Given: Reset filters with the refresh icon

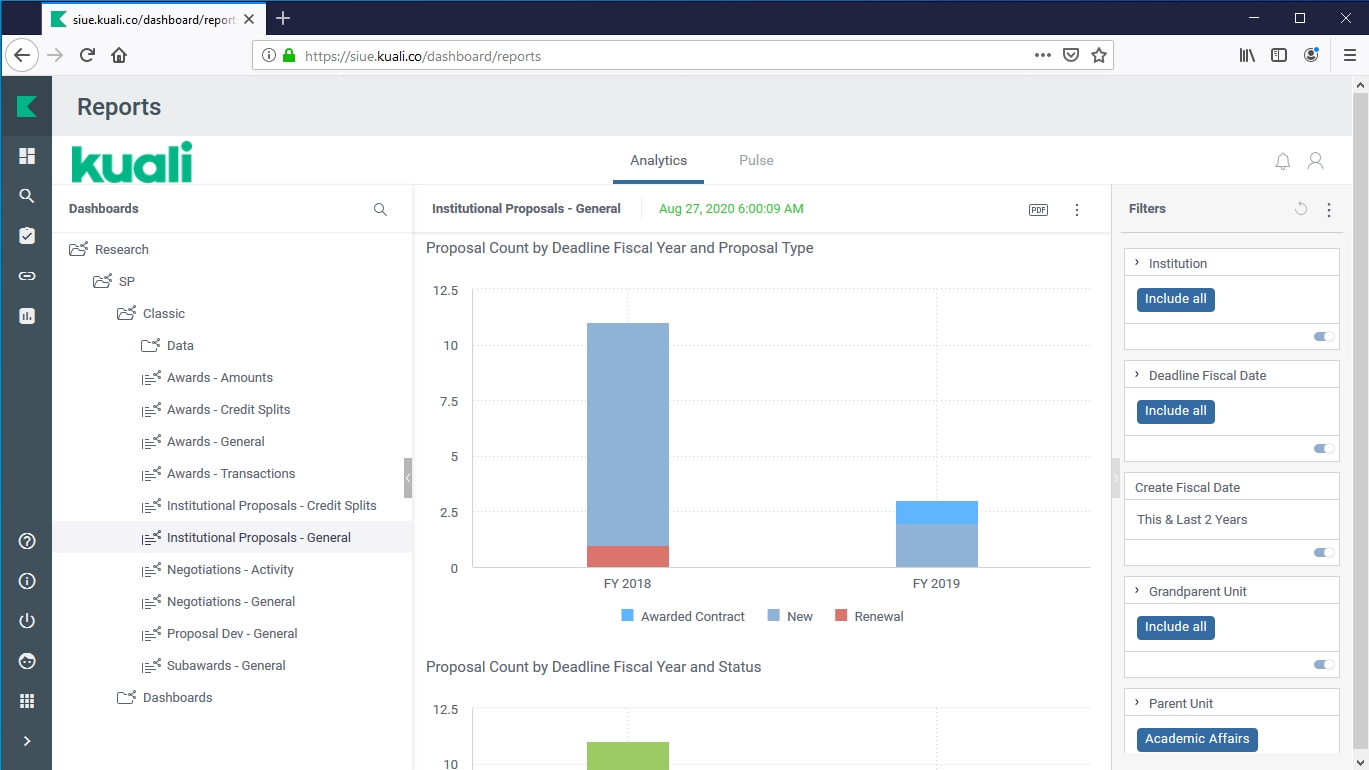Looking at the screenshot, I should [1300, 209].
